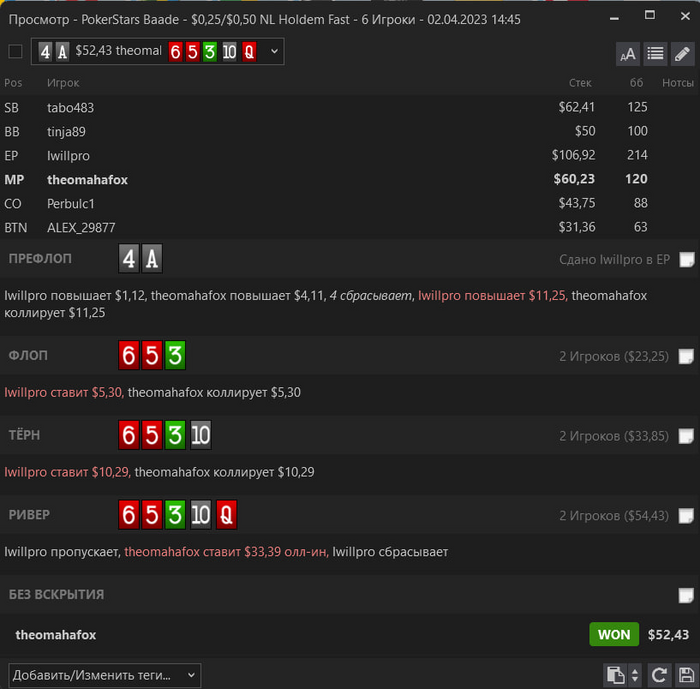Click the copy format stepper arrows

click(635, 675)
